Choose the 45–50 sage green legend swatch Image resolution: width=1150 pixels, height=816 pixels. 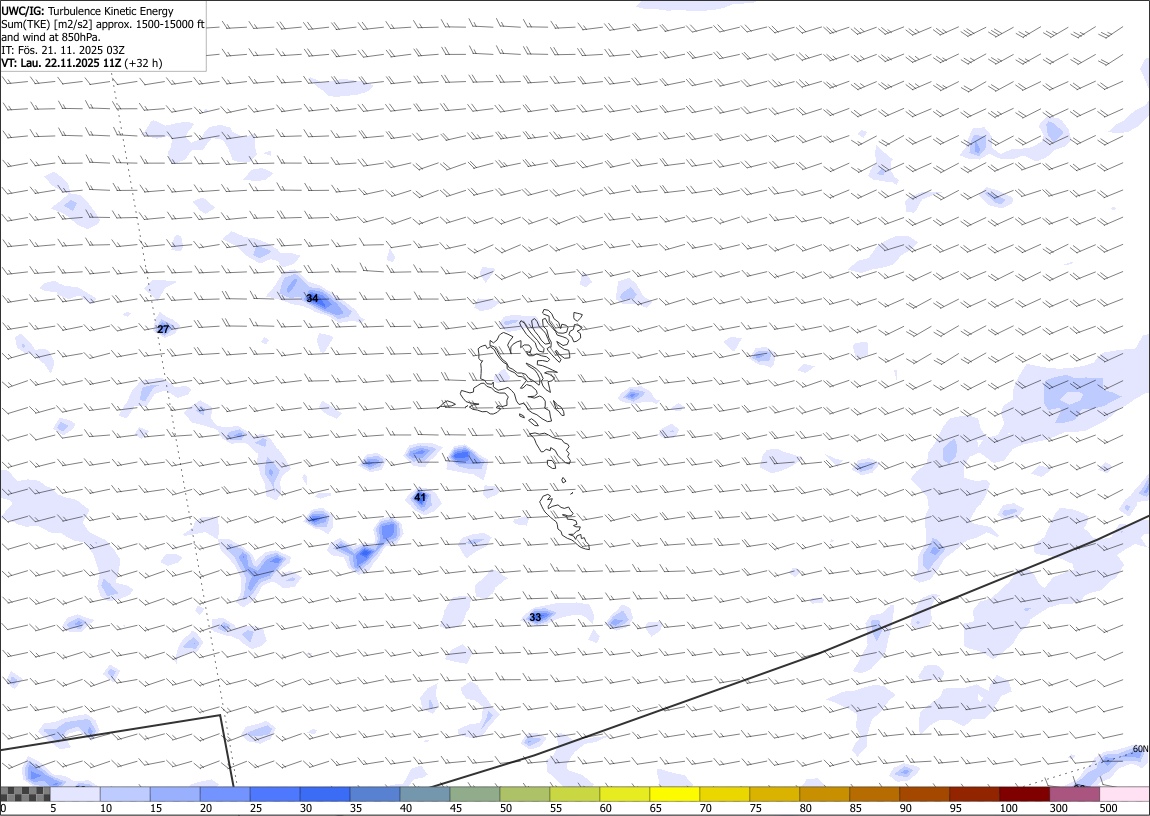(475, 794)
